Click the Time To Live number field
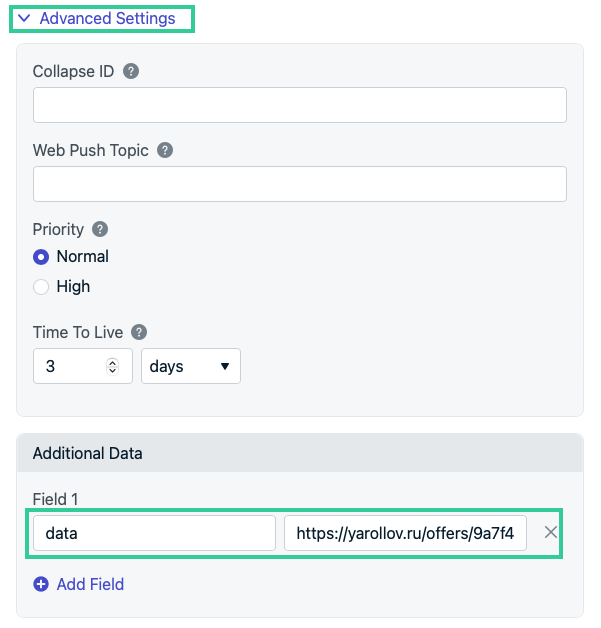The width and height of the screenshot is (601, 628). click(x=68, y=367)
